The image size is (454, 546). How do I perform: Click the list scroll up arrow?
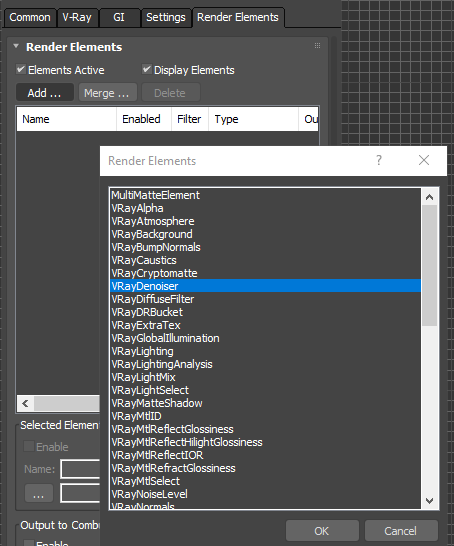[429, 197]
